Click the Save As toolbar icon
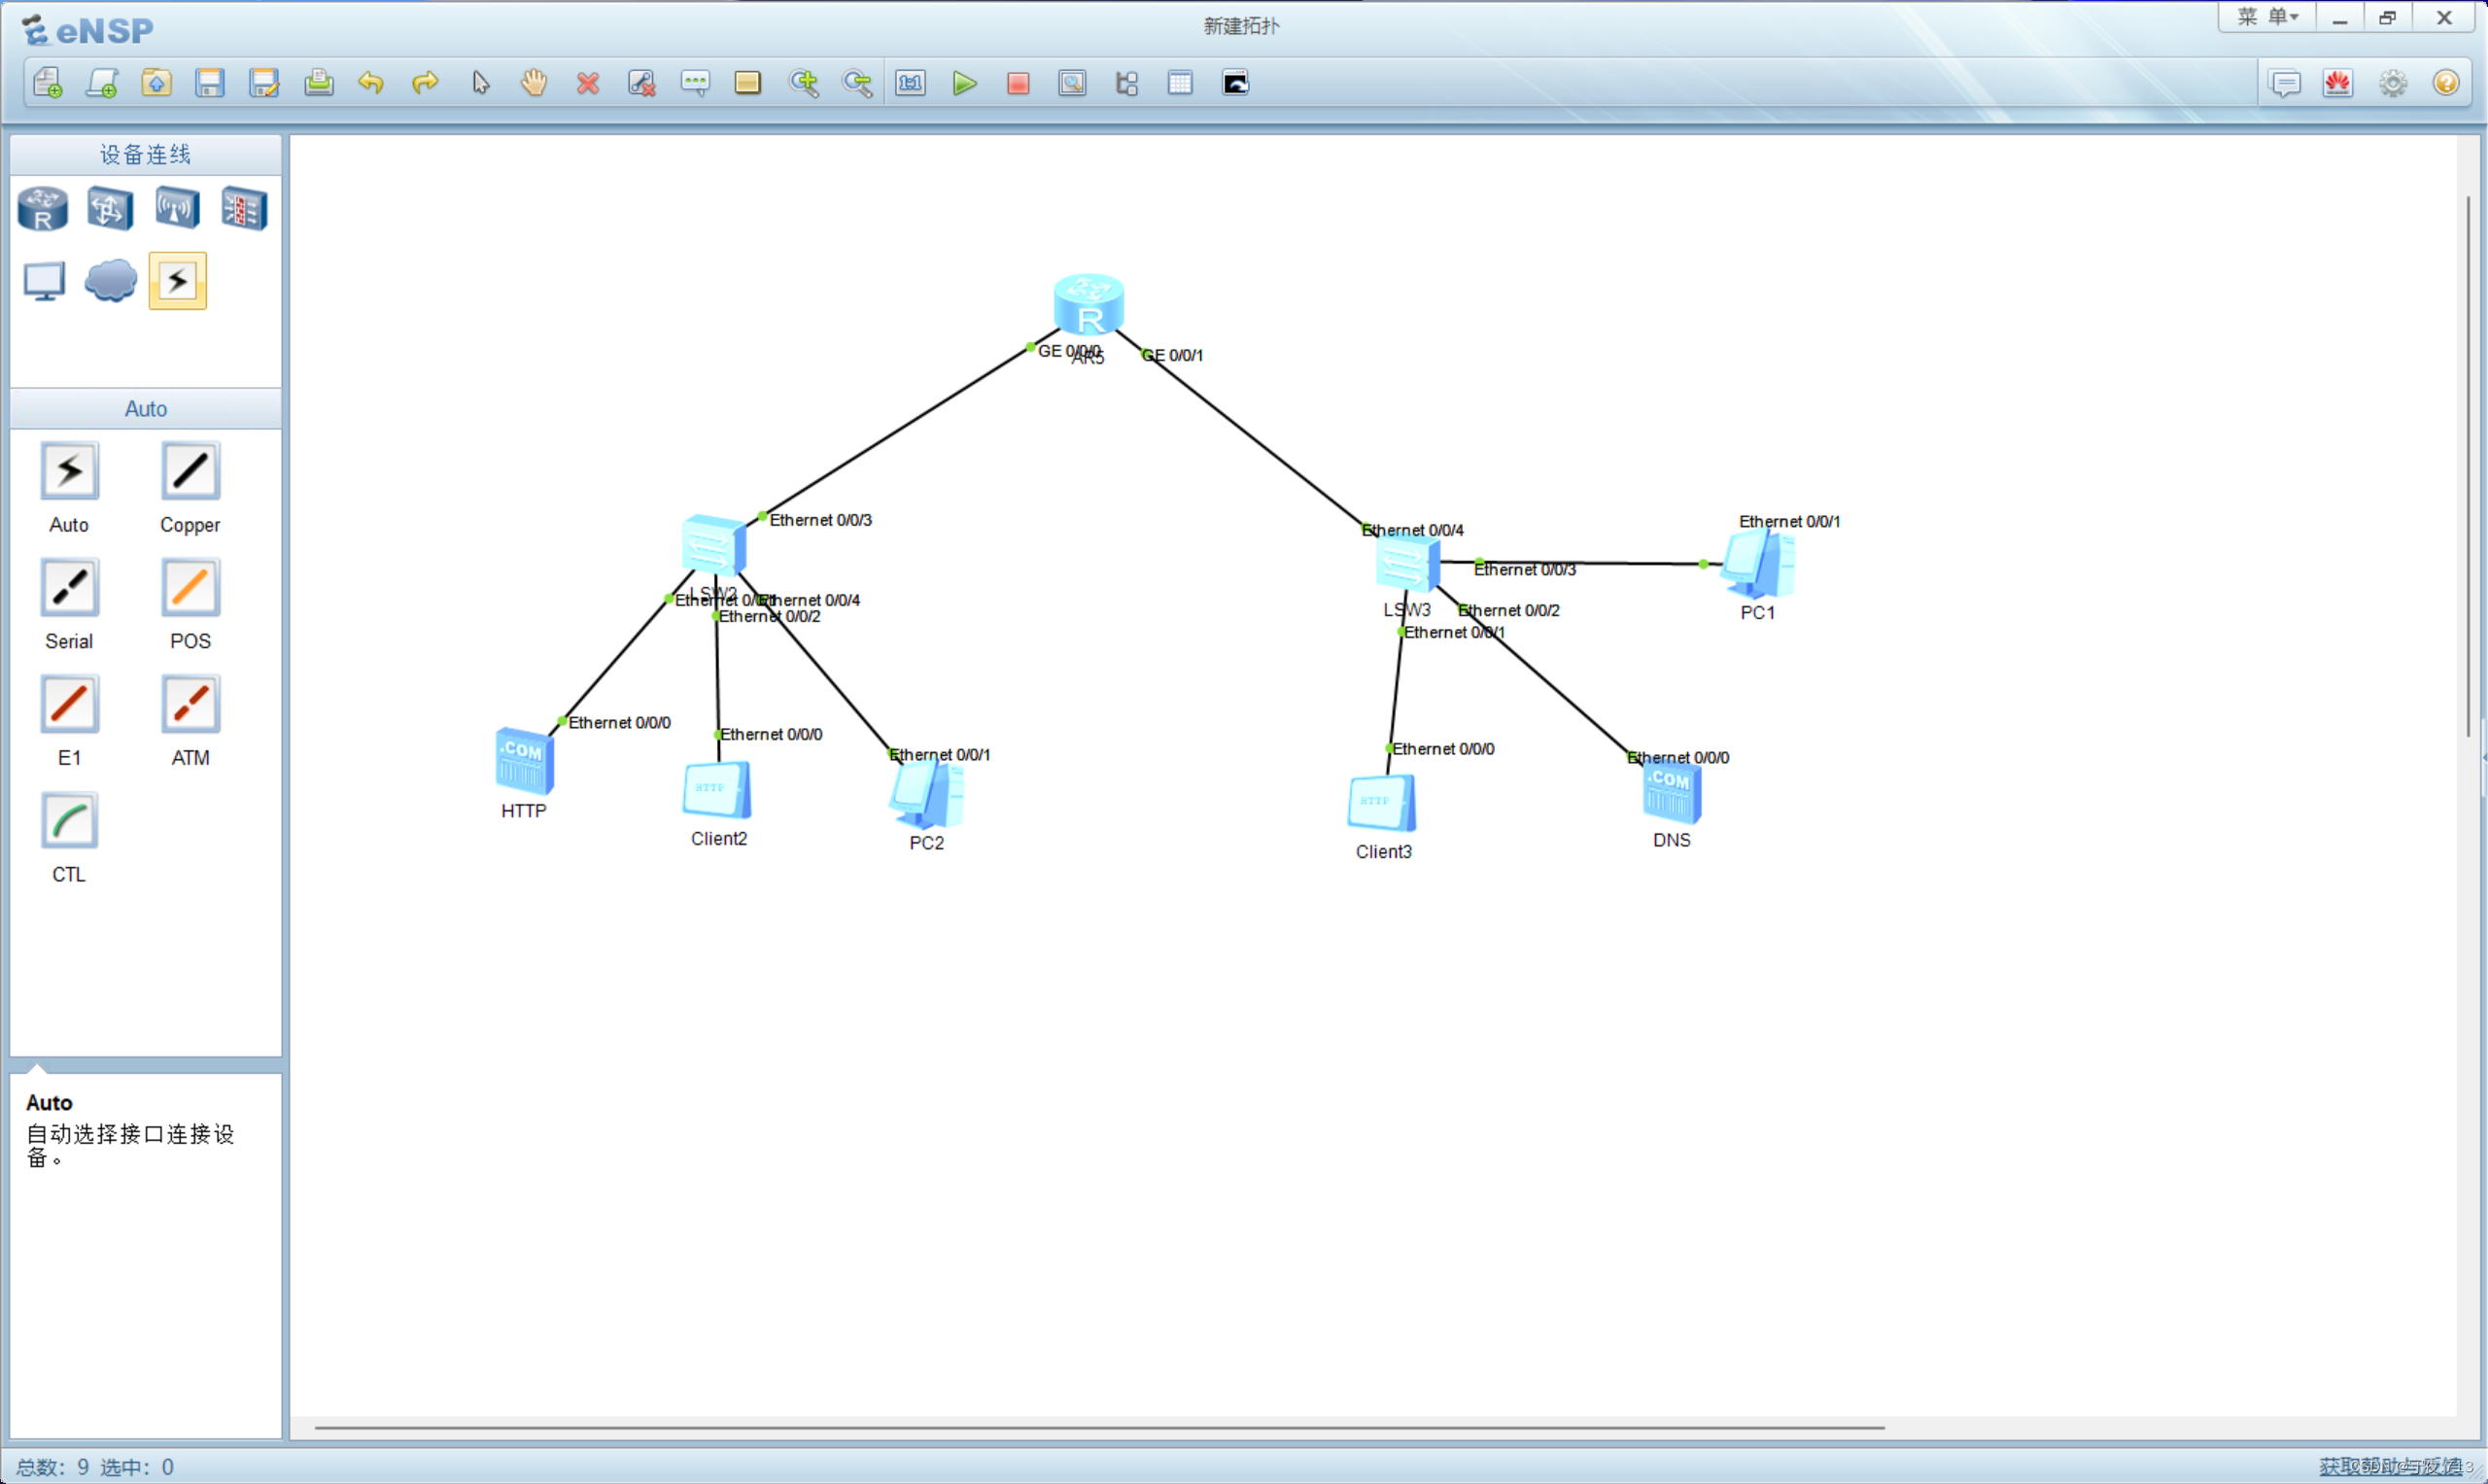 (x=264, y=83)
